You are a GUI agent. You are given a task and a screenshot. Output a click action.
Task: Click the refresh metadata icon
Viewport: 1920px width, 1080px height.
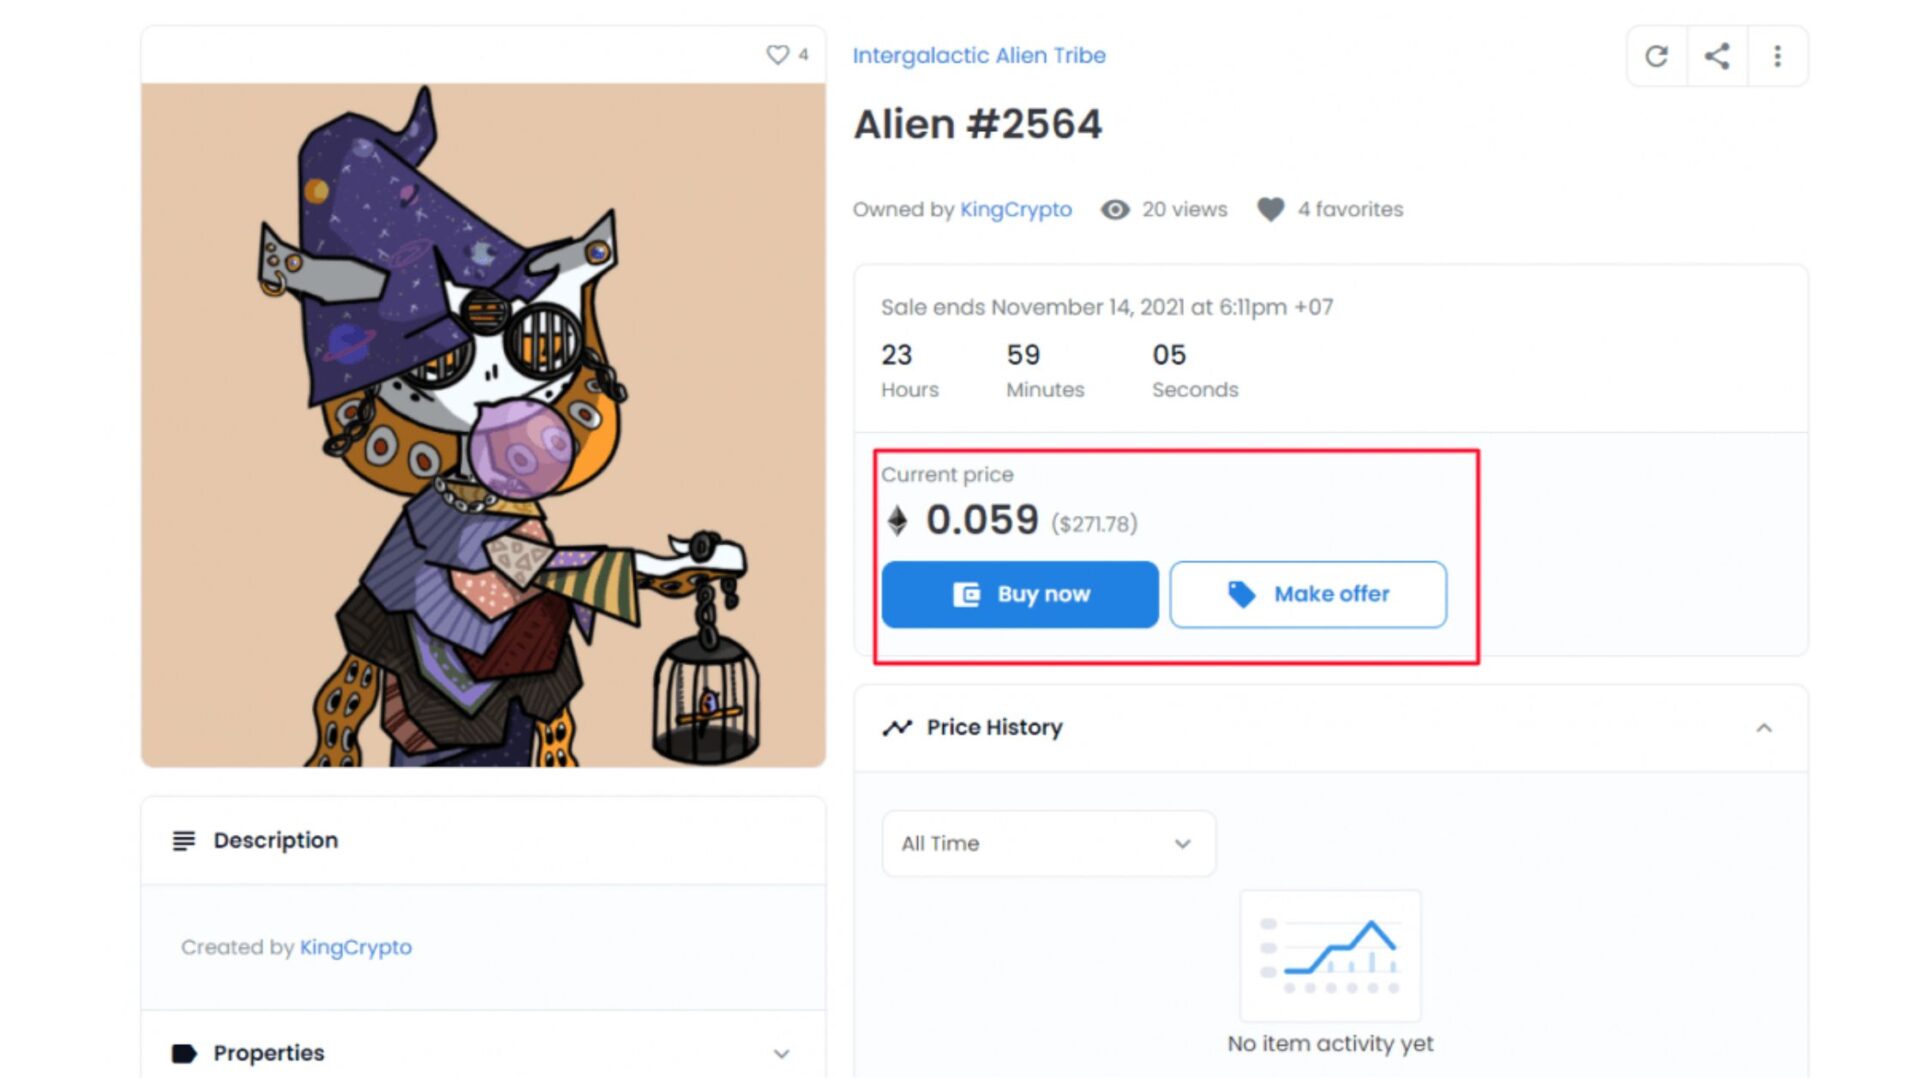point(1656,56)
